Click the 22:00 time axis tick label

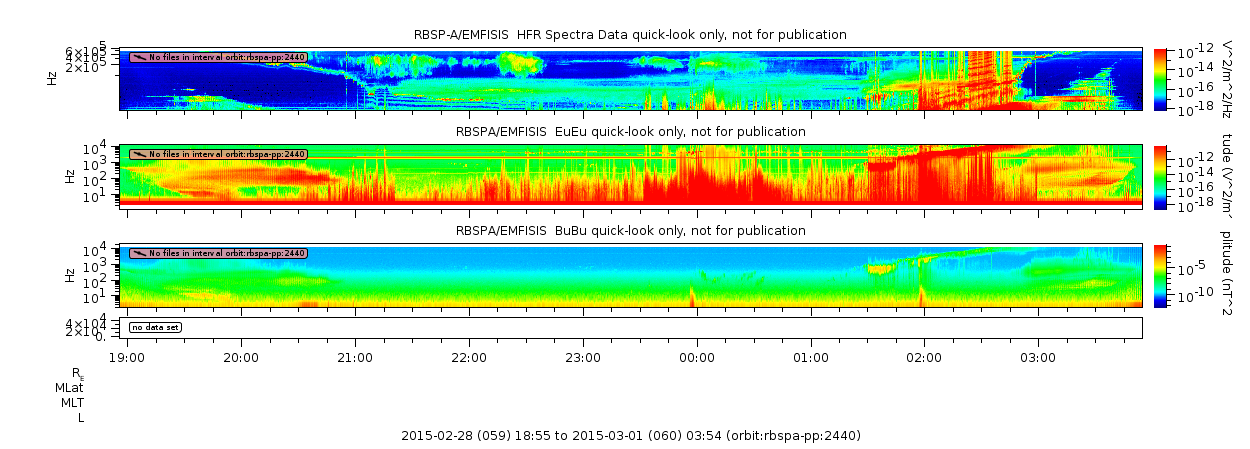pyautogui.click(x=469, y=357)
